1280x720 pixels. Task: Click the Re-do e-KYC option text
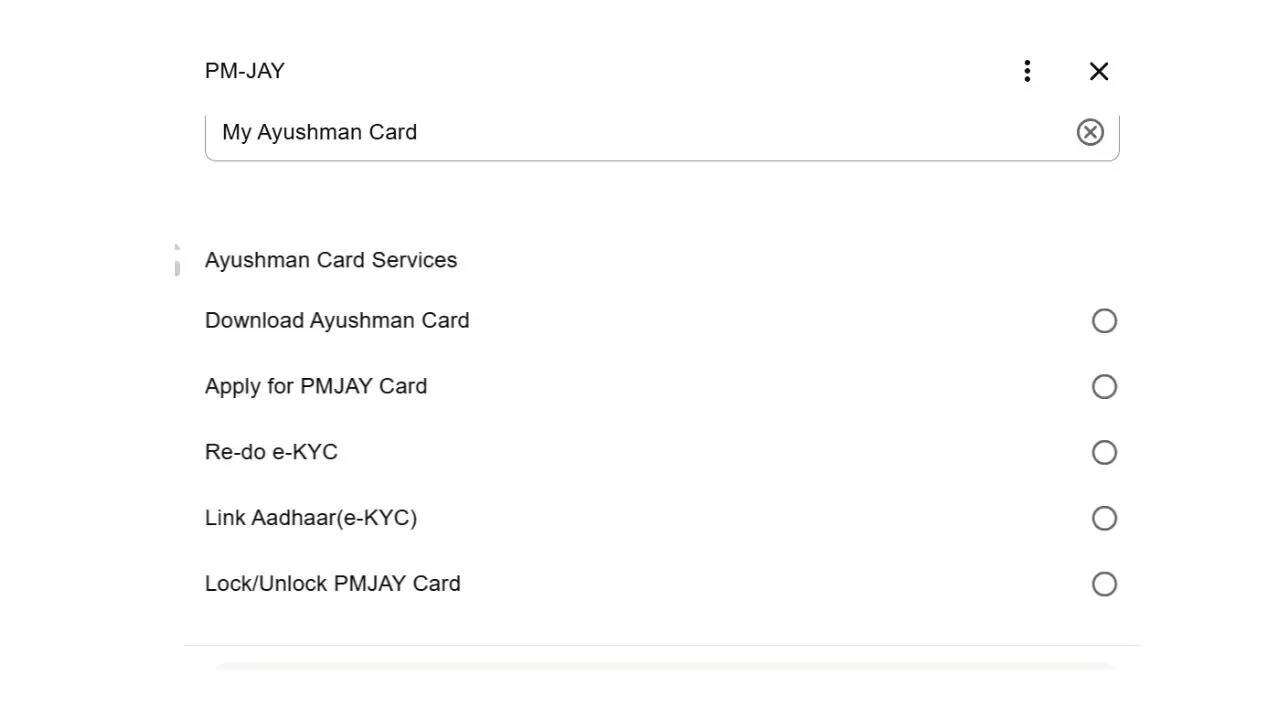pyautogui.click(x=271, y=452)
